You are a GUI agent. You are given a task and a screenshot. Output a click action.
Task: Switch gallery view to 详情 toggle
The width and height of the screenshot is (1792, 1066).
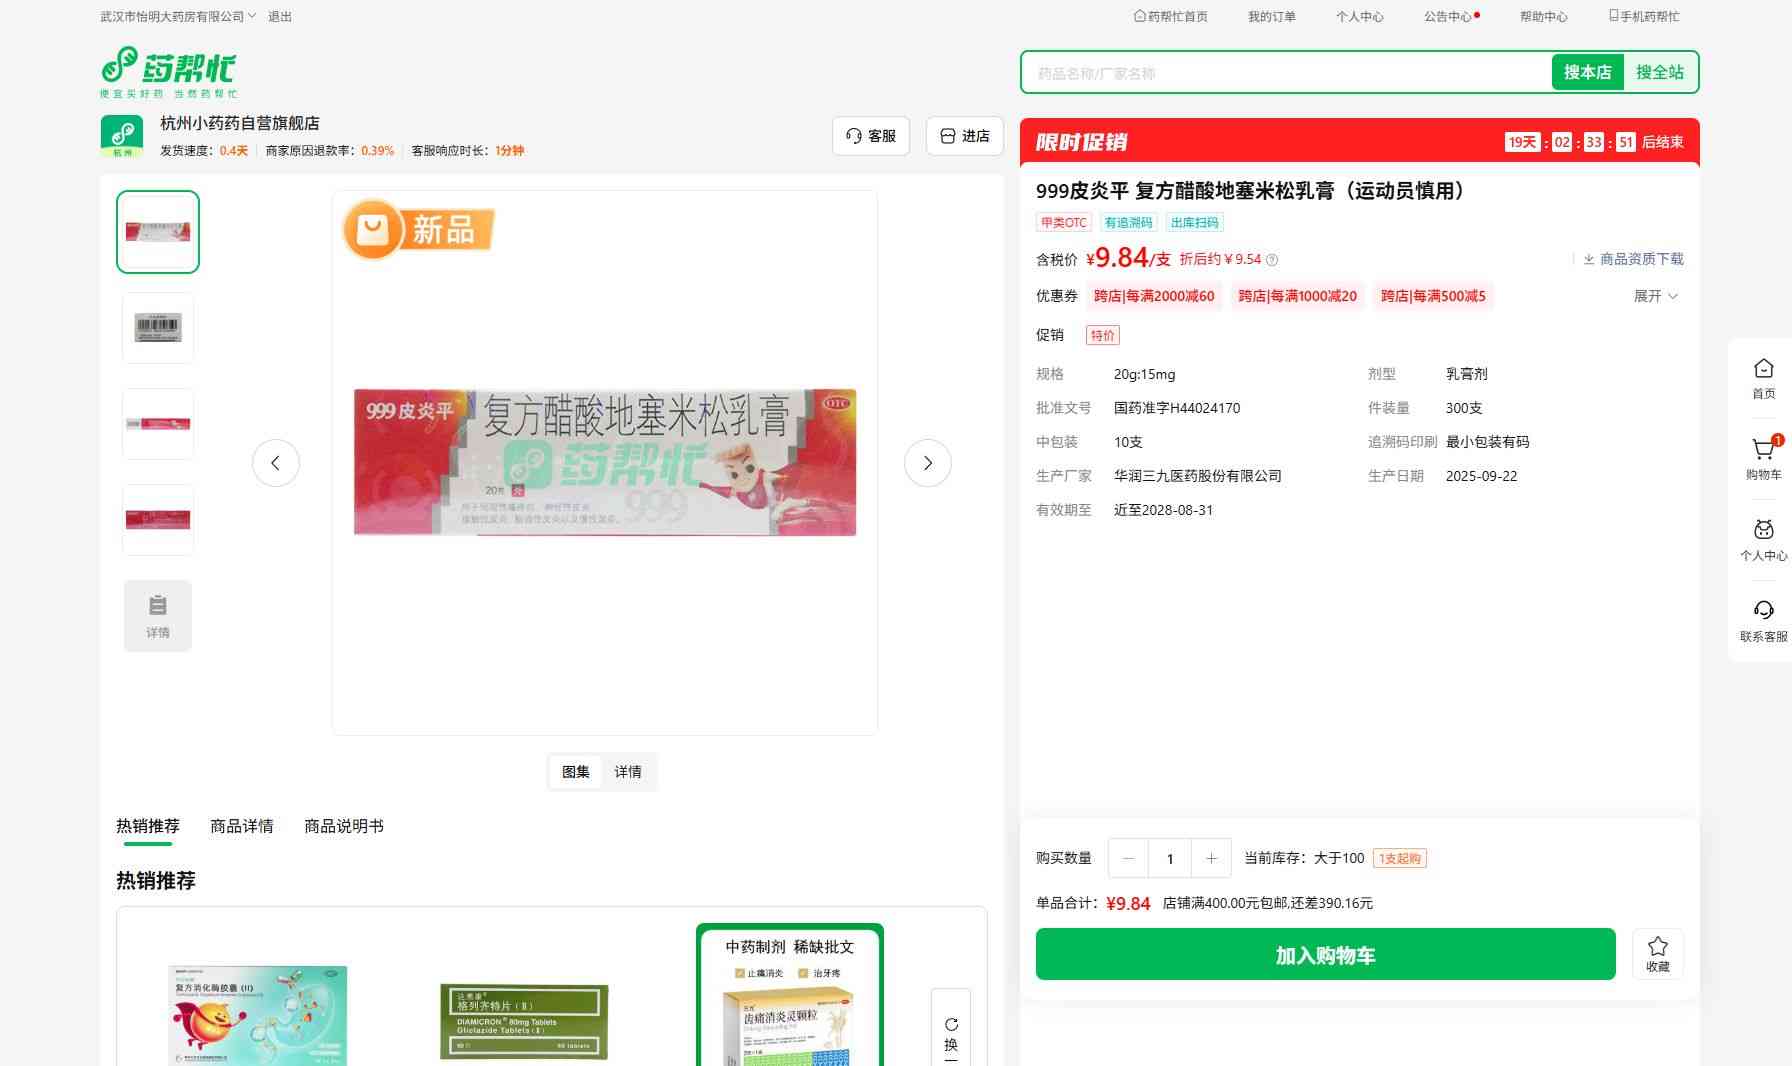click(x=628, y=772)
